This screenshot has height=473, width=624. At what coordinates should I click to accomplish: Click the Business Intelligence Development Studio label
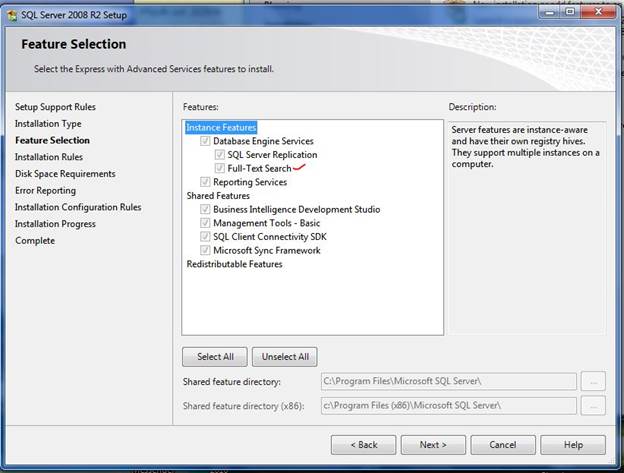coord(296,209)
